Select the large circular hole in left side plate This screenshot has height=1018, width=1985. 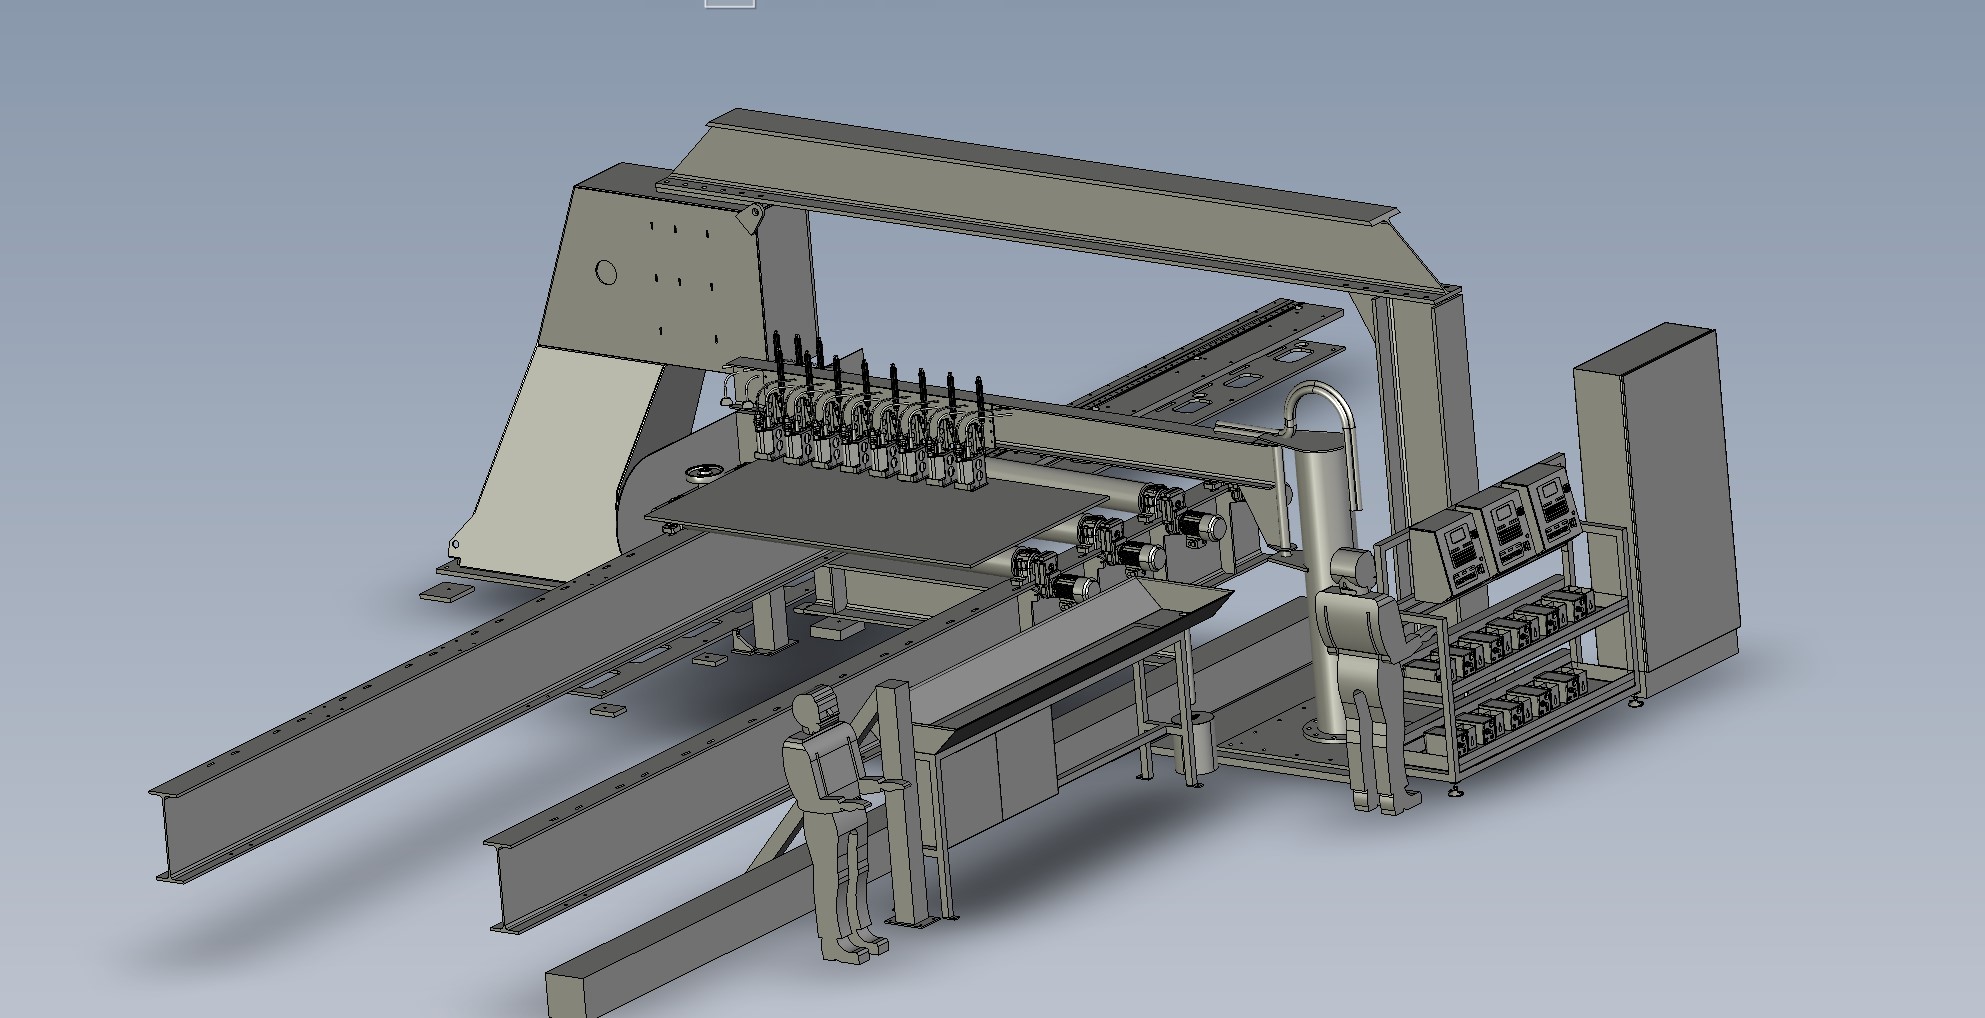(x=605, y=272)
